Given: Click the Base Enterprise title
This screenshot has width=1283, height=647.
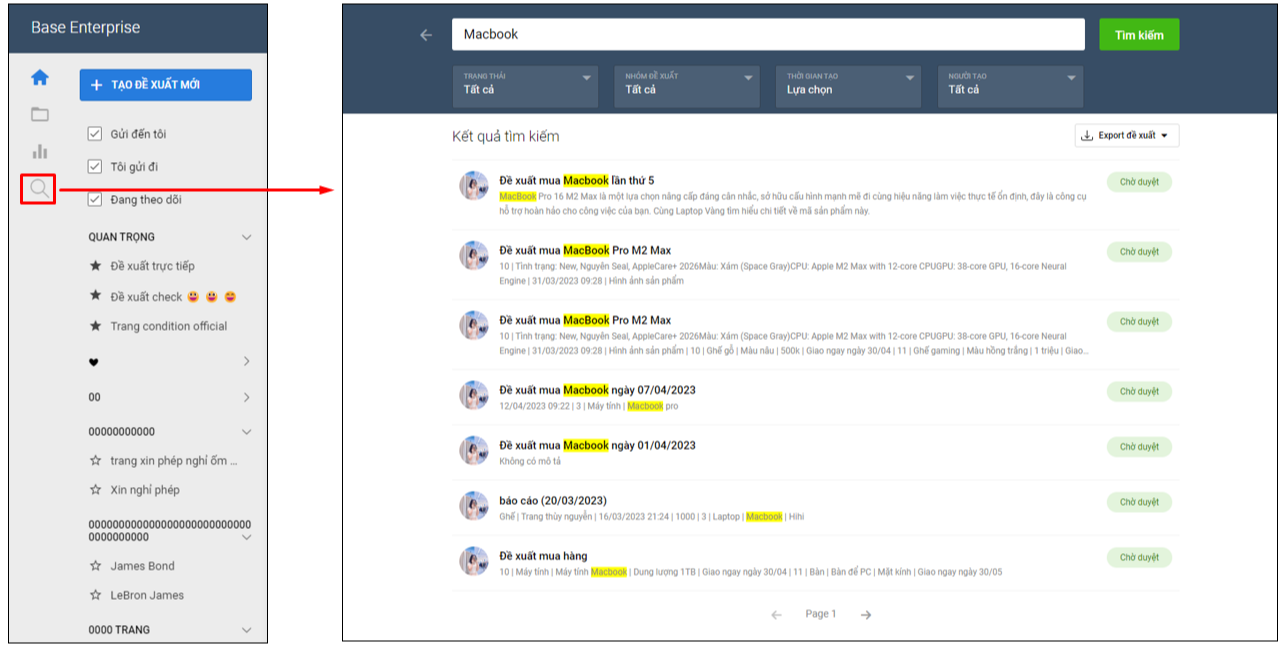Looking at the screenshot, I should (85, 28).
